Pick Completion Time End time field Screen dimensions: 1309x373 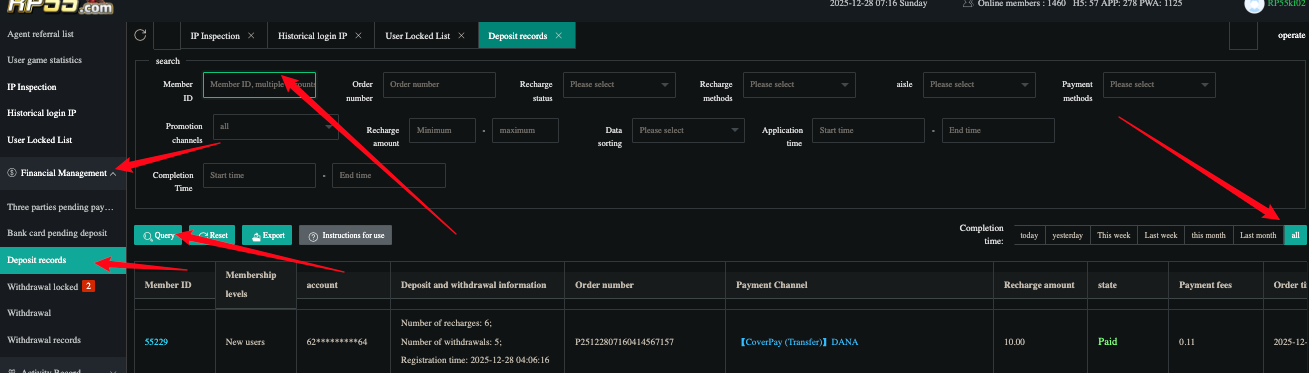(x=389, y=176)
